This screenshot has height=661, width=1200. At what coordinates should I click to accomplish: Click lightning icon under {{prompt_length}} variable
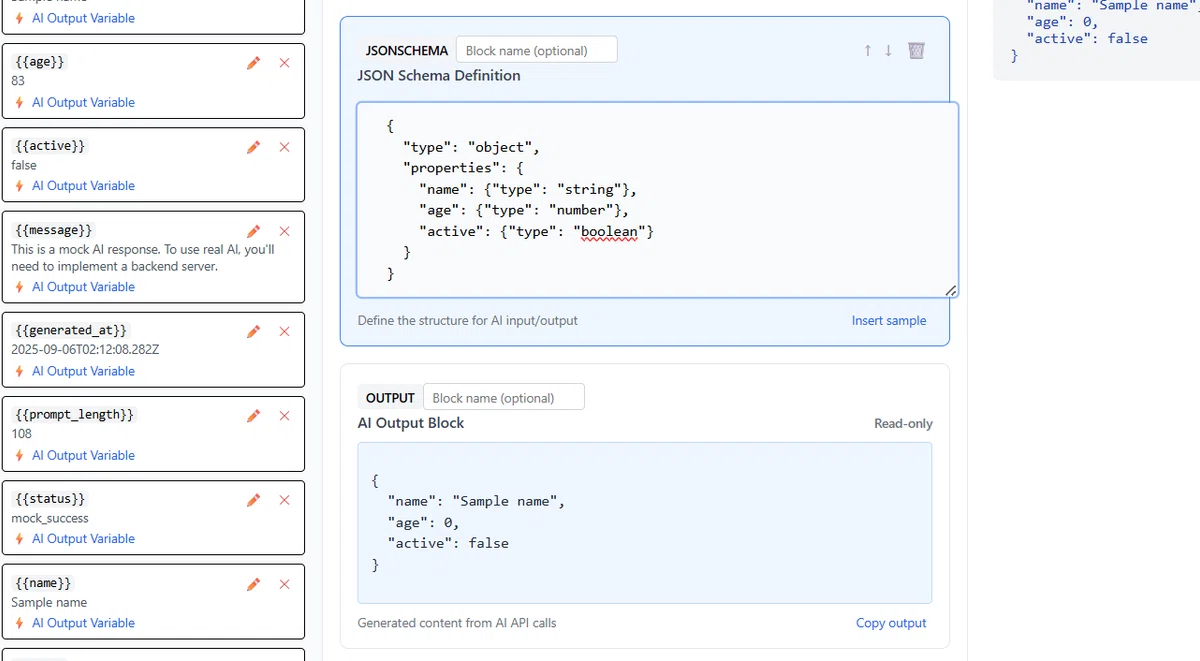pyautogui.click(x=19, y=454)
